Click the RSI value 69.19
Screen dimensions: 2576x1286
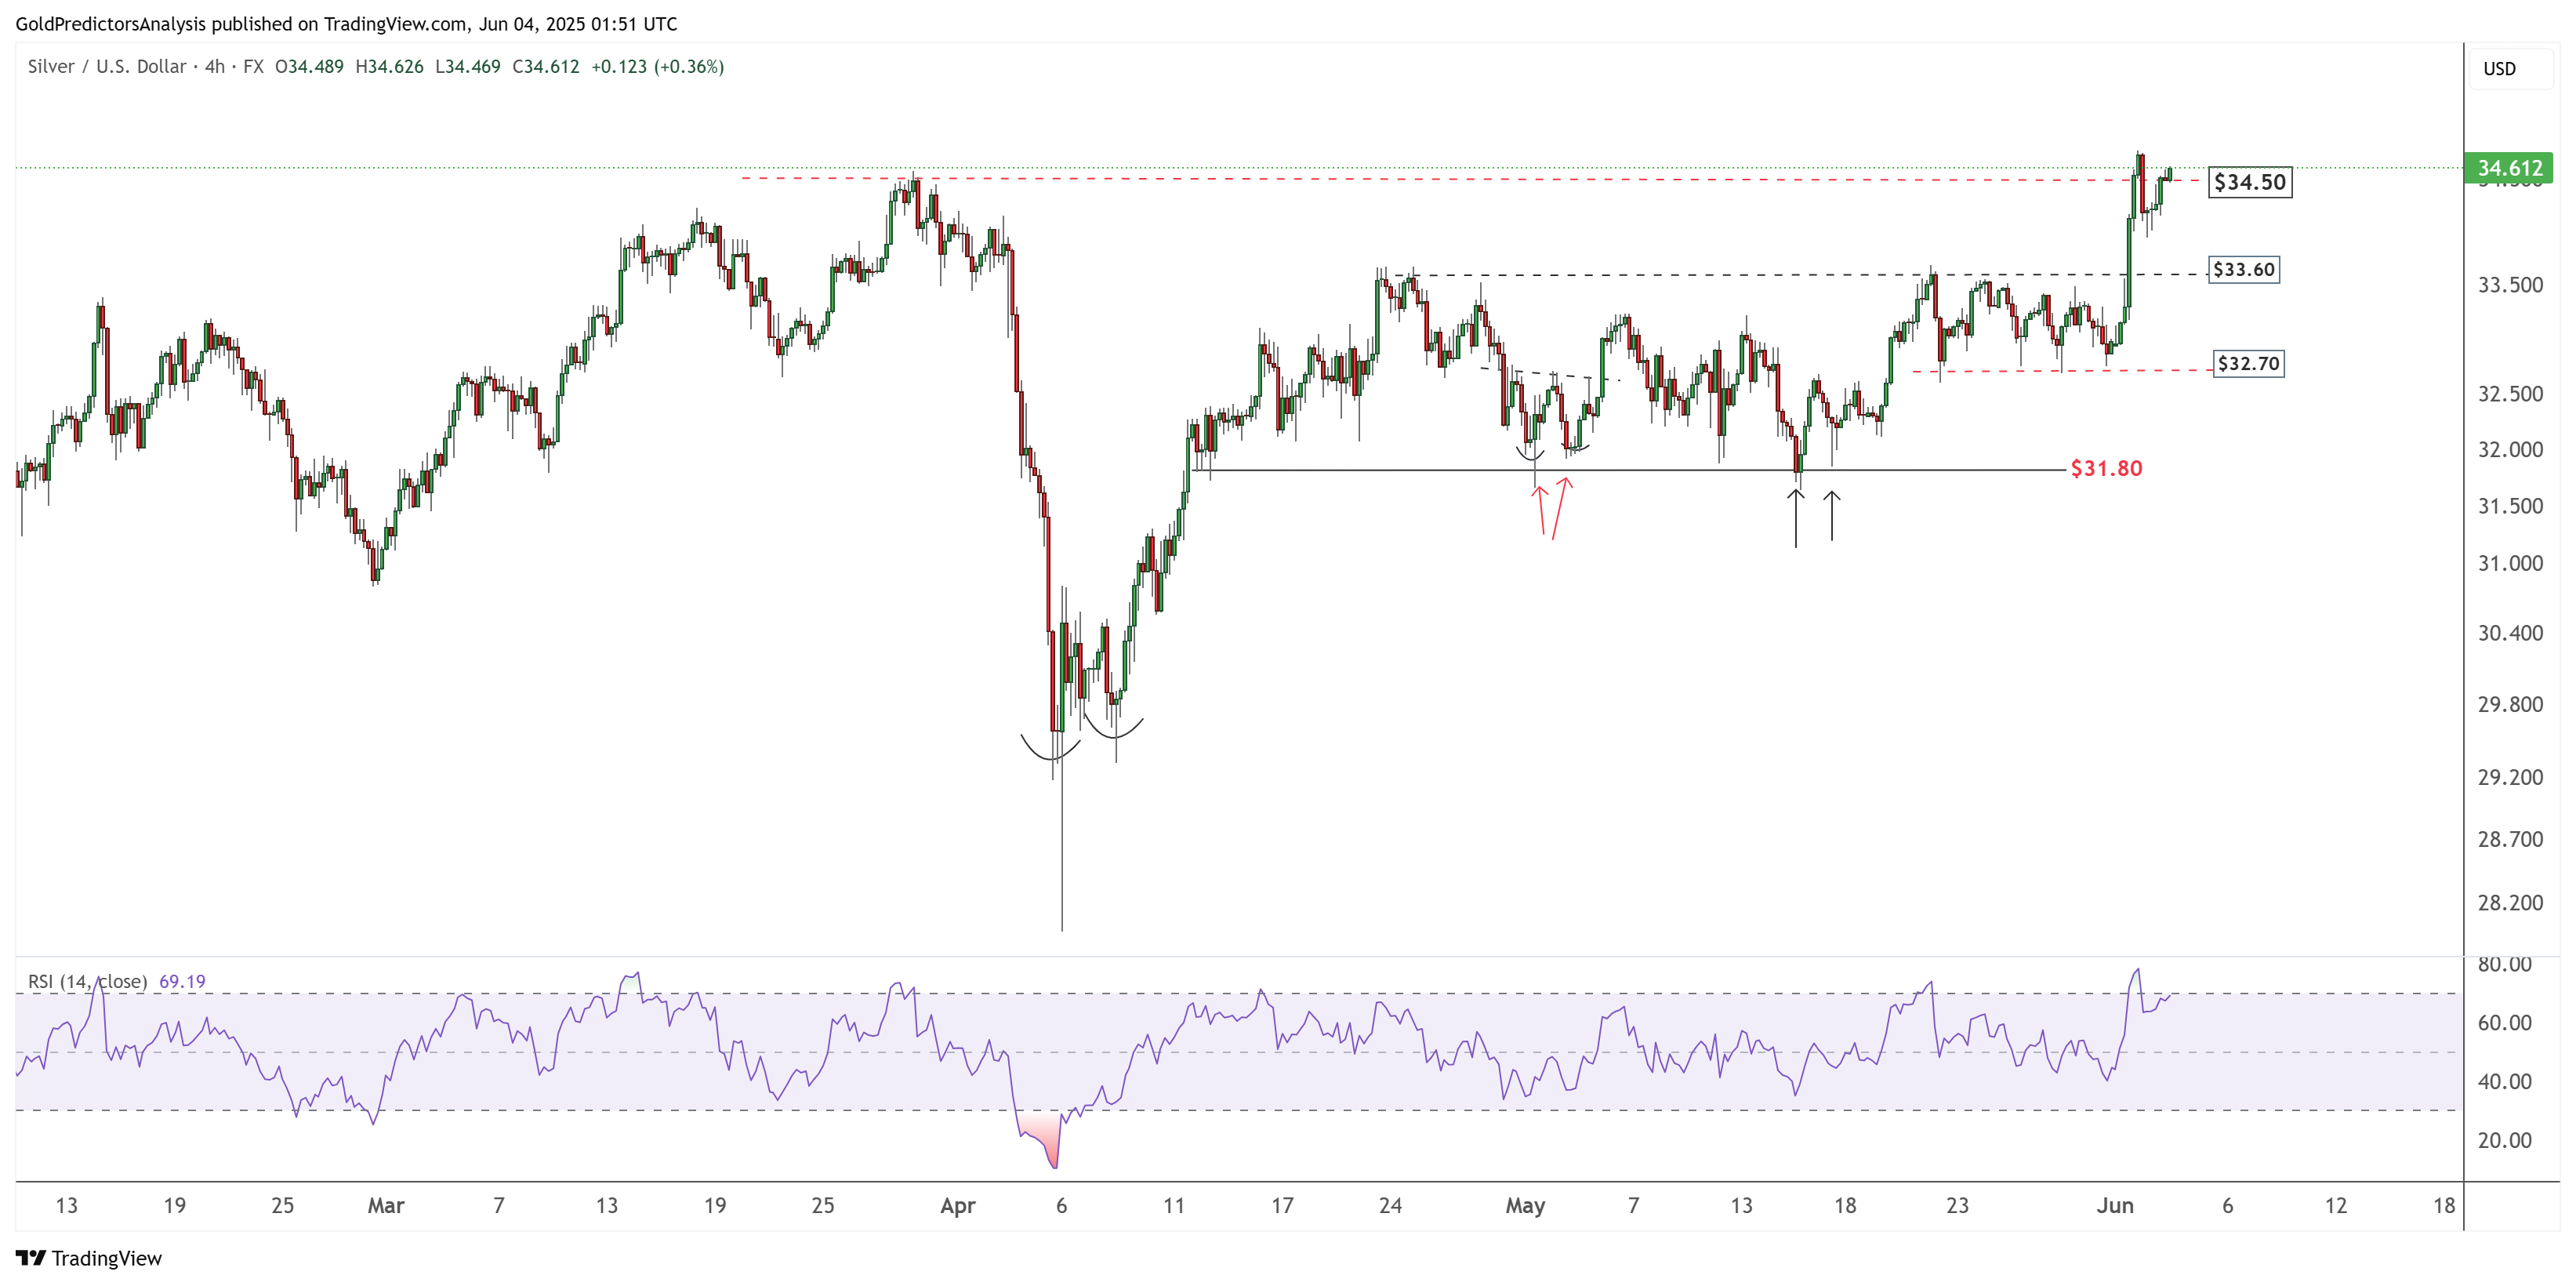pyautogui.click(x=182, y=981)
